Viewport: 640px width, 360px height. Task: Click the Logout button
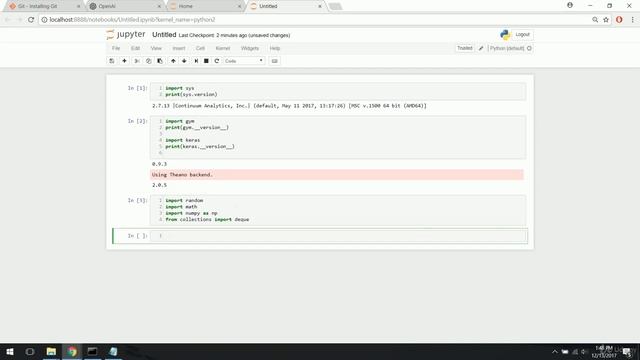coord(522,35)
